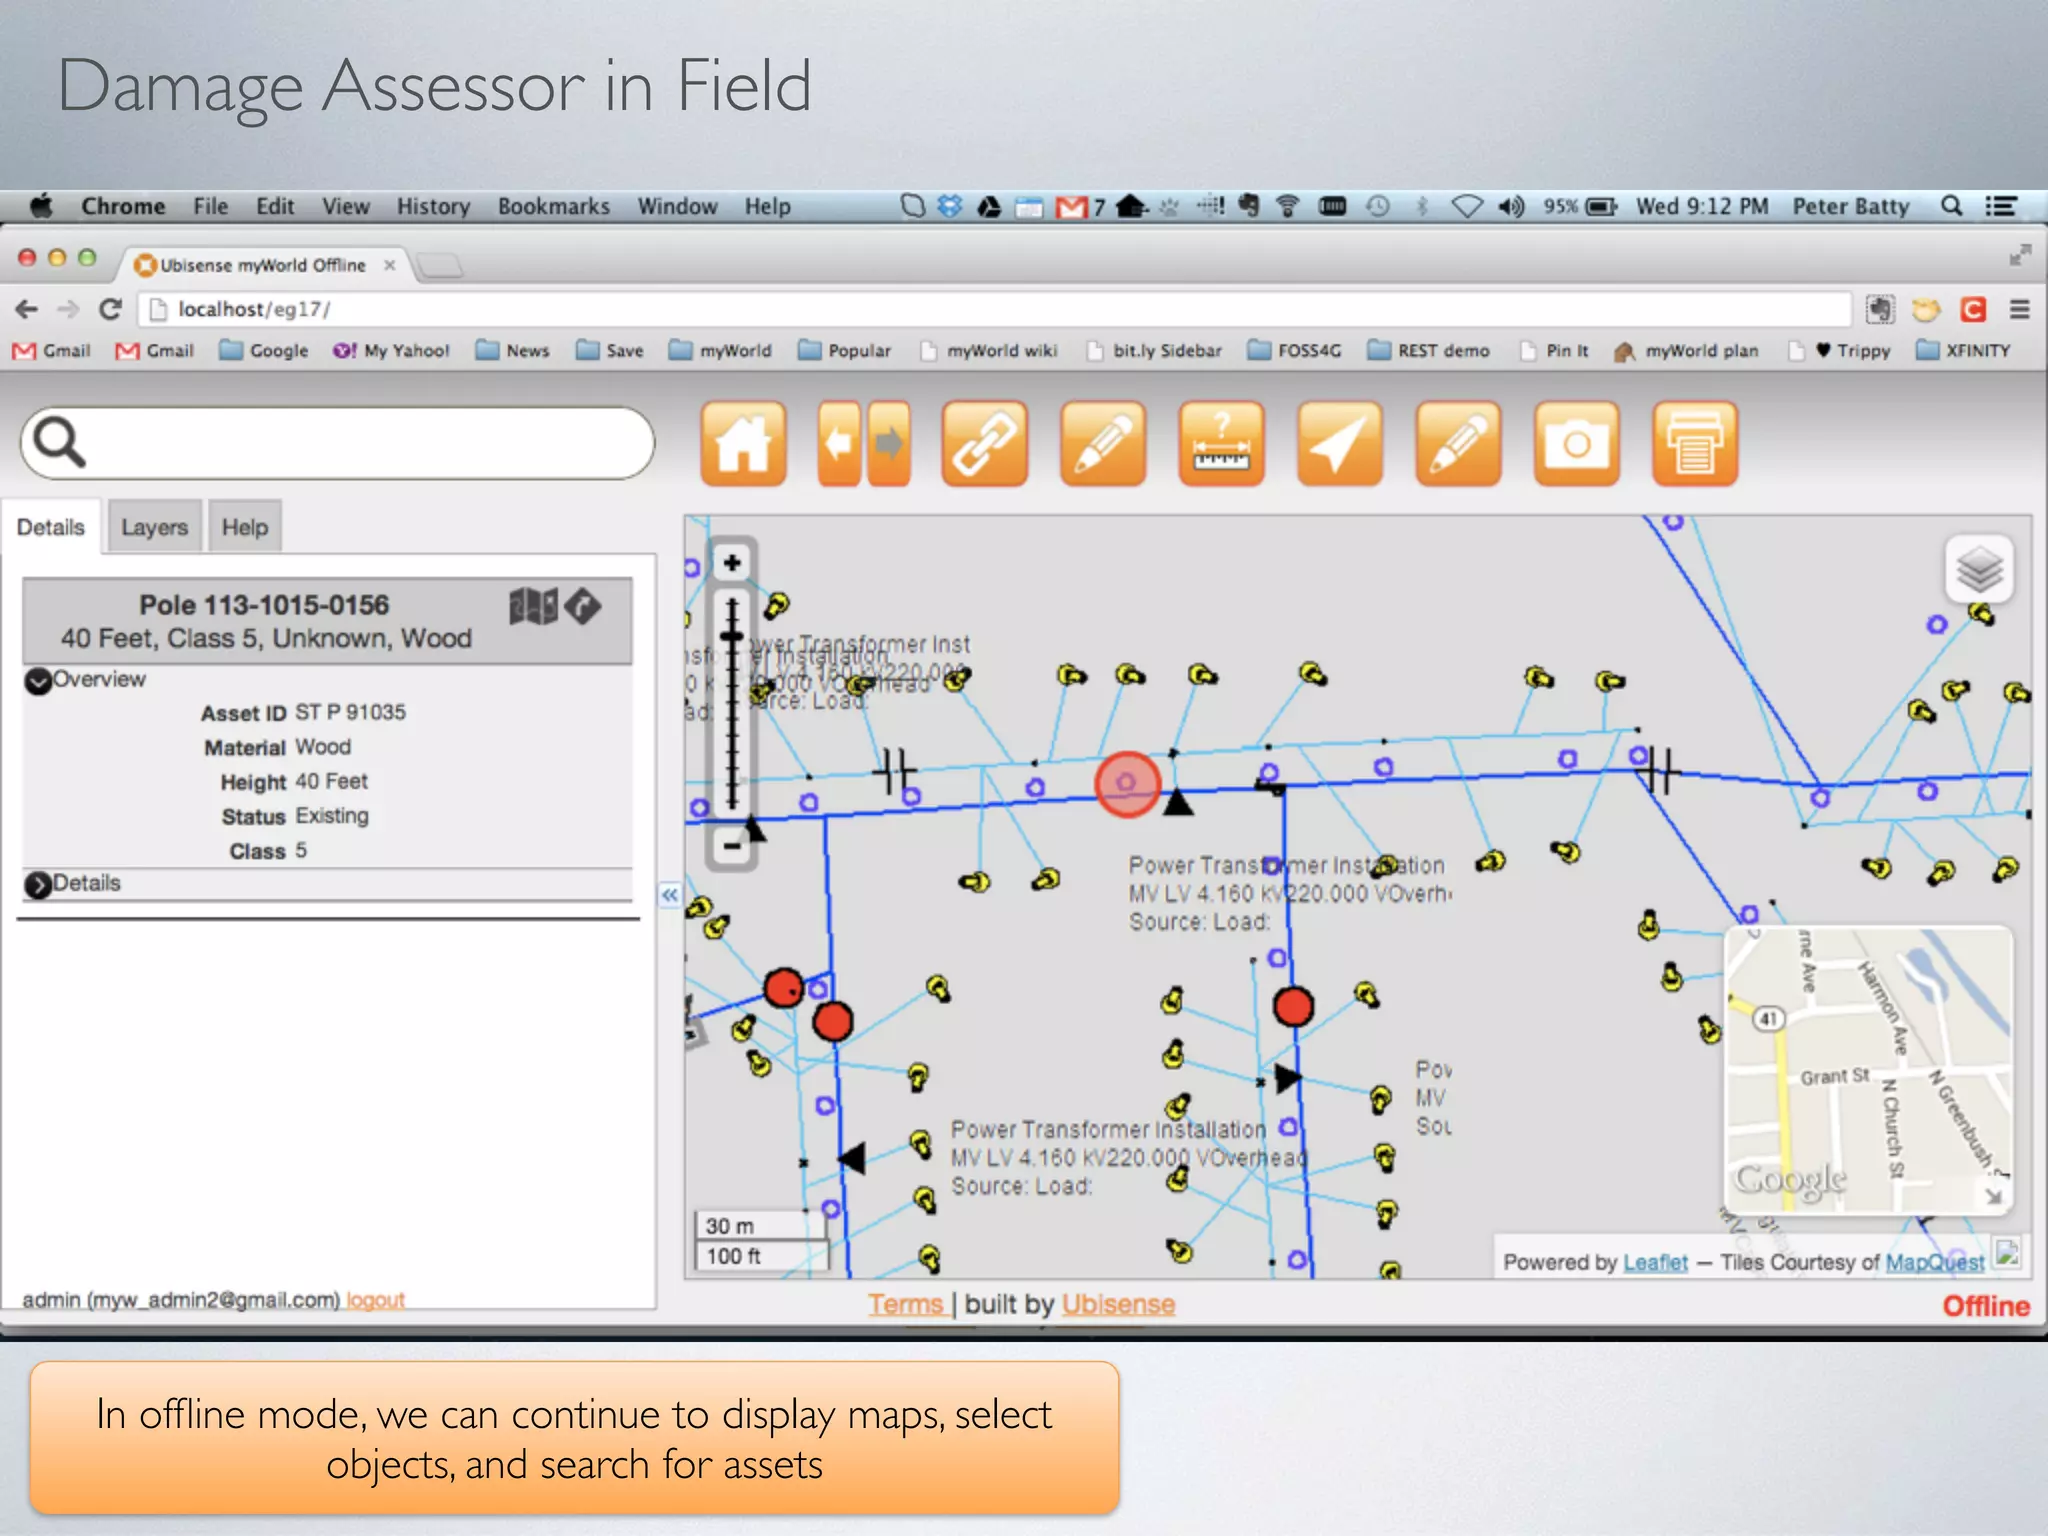The image size is (2048, 1536).
Task: Open macOS Spotlight search icon
Action: [1951, 206]
